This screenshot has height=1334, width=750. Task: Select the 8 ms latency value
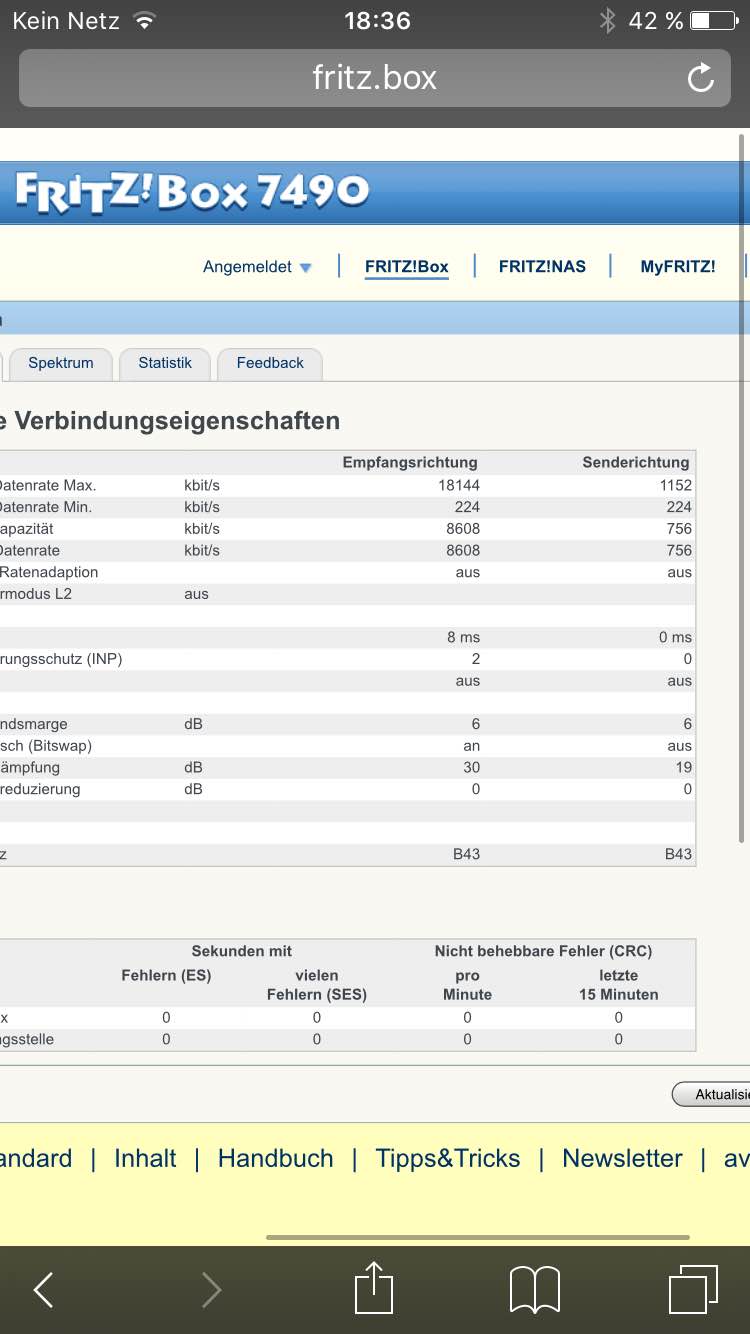pos(463,637)
